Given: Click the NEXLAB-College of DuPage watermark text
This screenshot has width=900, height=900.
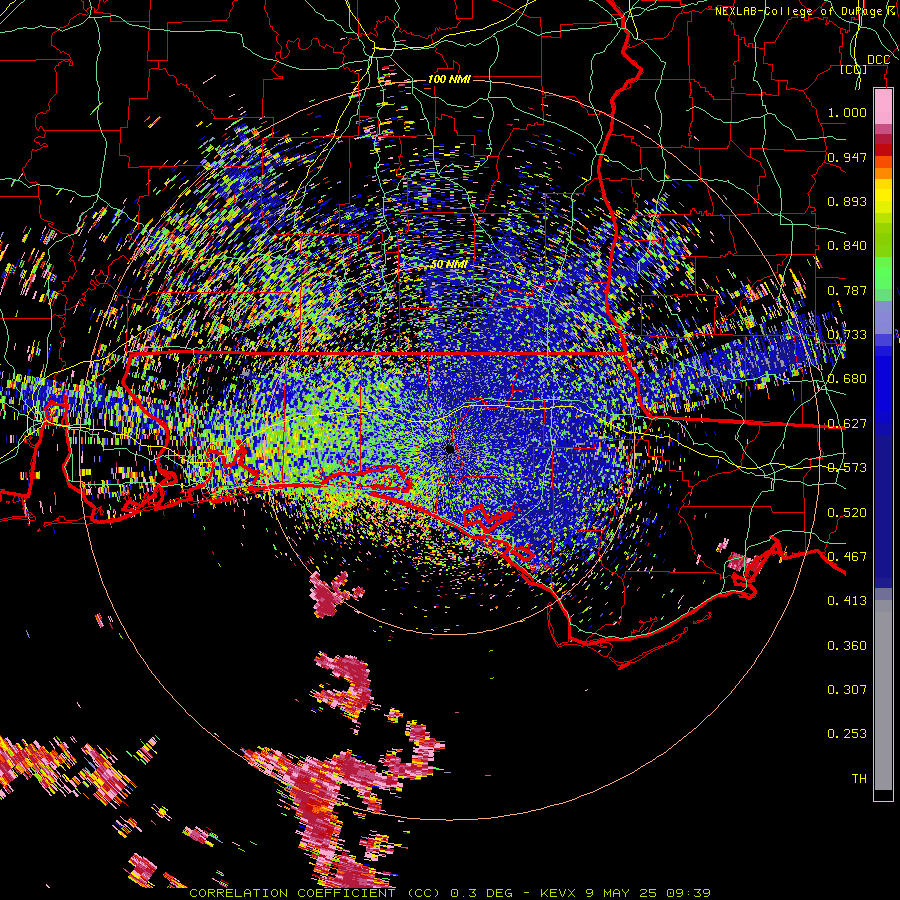Looking at the screenshot, I should point(806,11).
